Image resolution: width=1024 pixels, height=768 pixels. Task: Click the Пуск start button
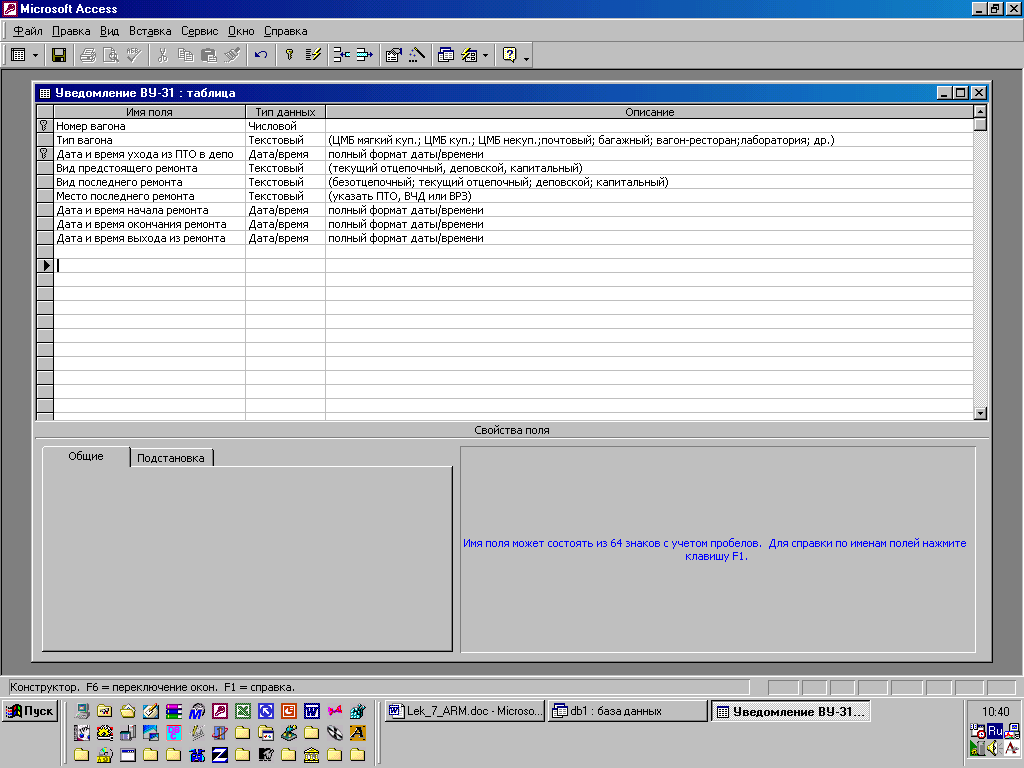[x=30, y=711]
